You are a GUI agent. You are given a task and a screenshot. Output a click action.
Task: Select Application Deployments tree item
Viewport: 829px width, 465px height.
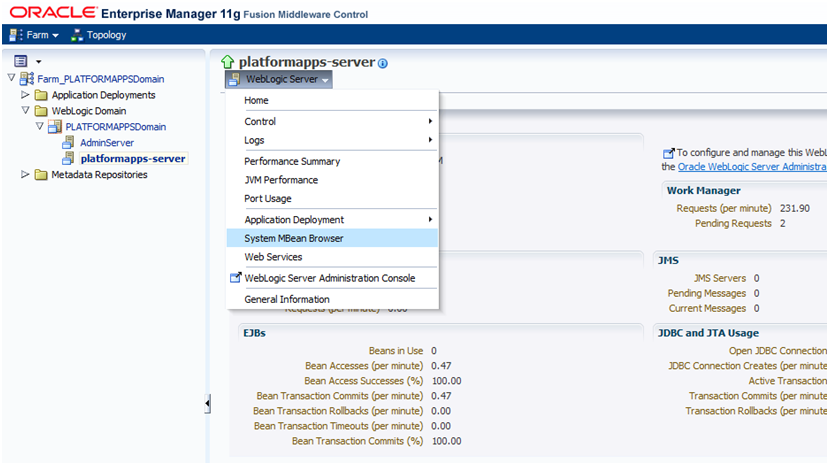103,95
